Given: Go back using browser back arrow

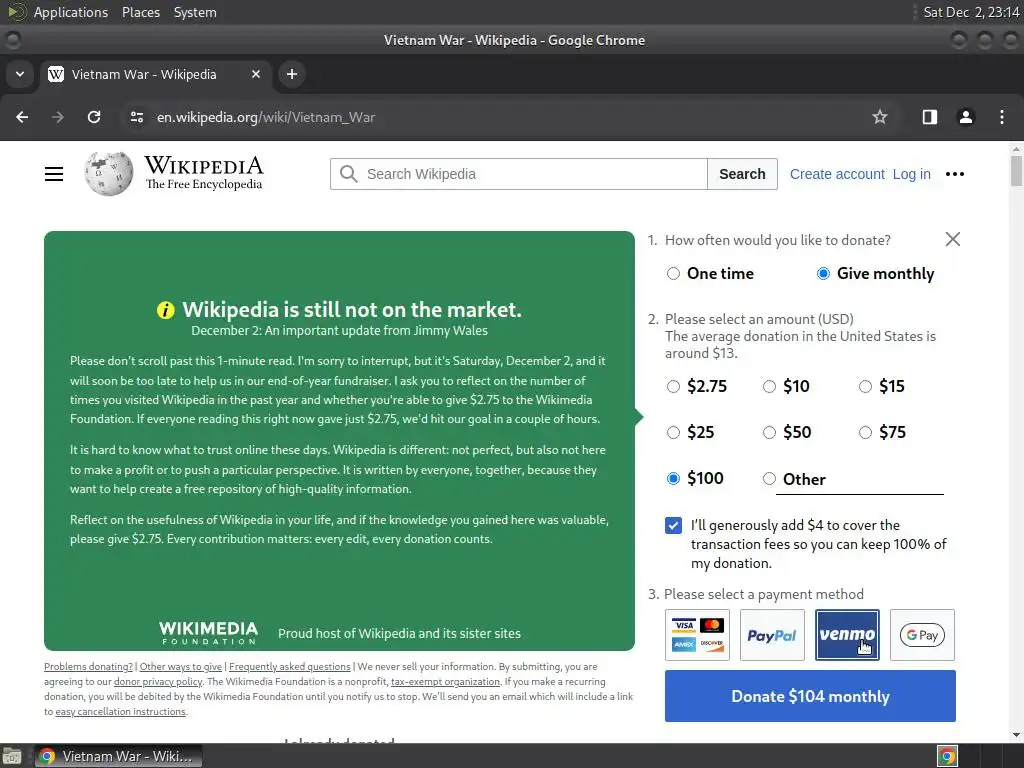Looking at the screenshot, I should coord(22,117).
